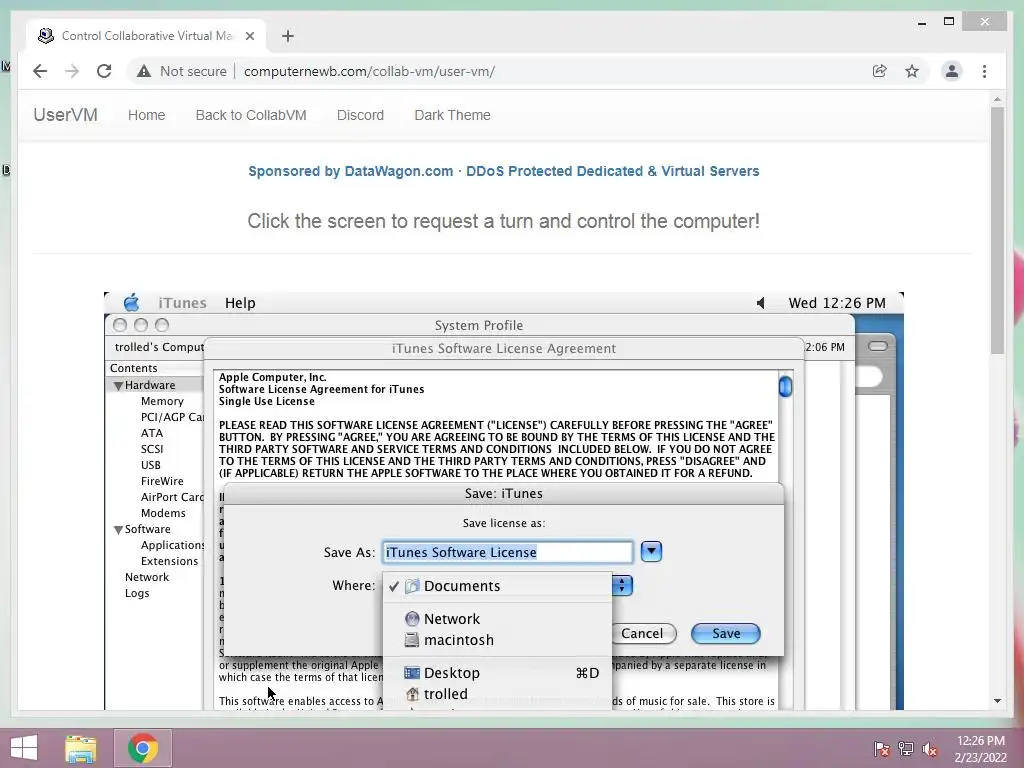This screenshot has height=768, width=1024.
Task: Select Memory in Contents list
Action: click(x=162, y=401)
